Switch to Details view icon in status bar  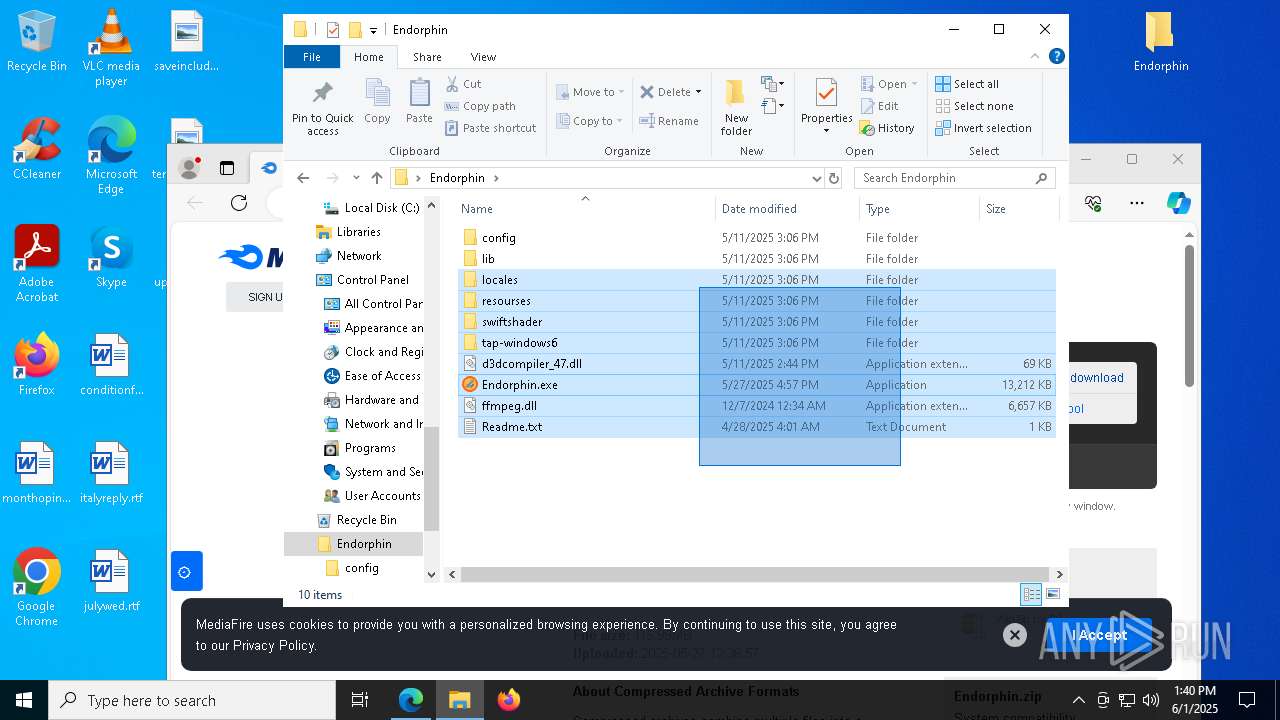click(x=1031, y=595)
